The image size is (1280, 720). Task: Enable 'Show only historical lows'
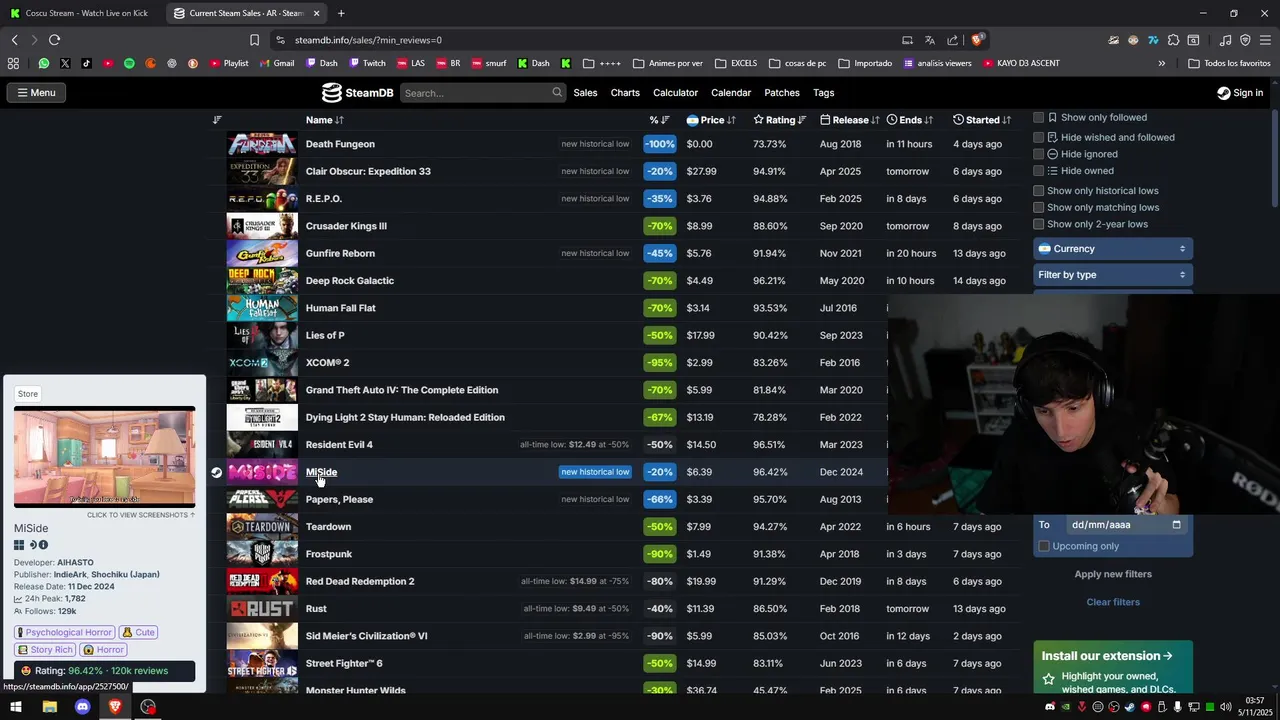tap(1038, 191)
